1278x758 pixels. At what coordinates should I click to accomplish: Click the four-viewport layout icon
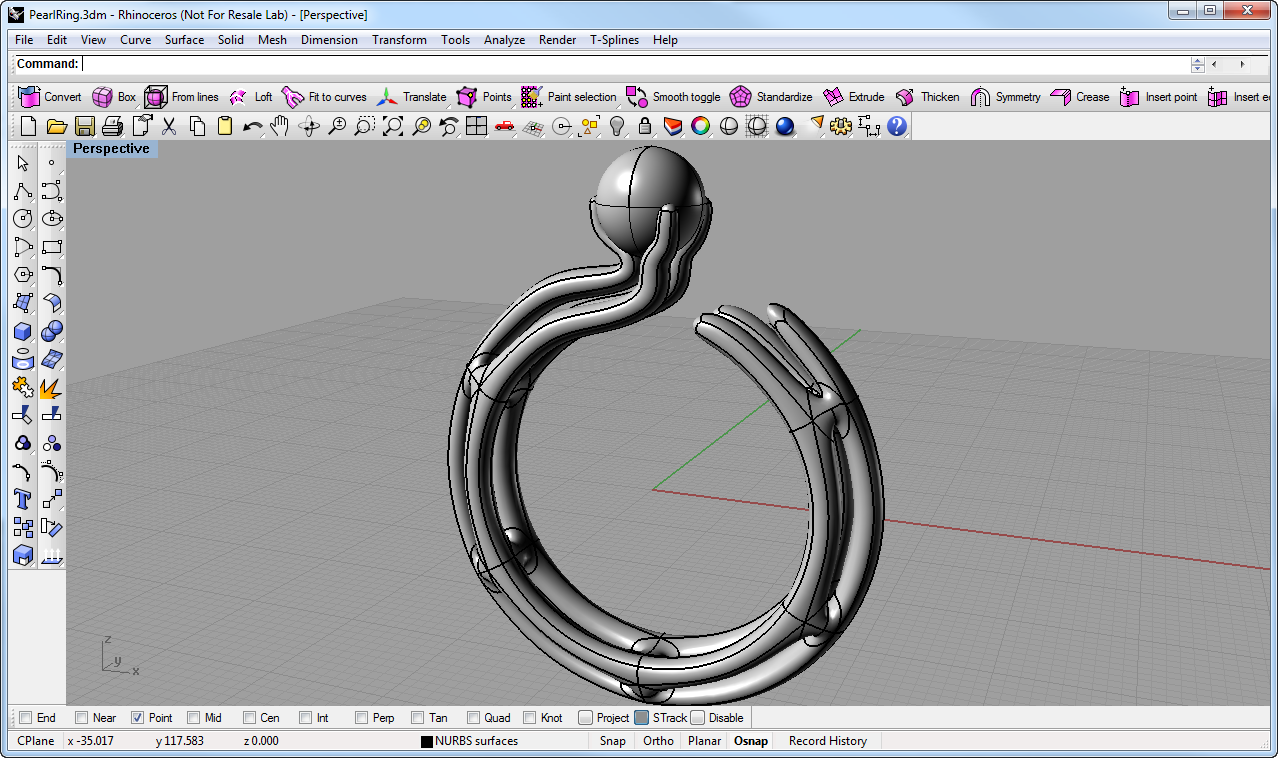coord(476,126)
